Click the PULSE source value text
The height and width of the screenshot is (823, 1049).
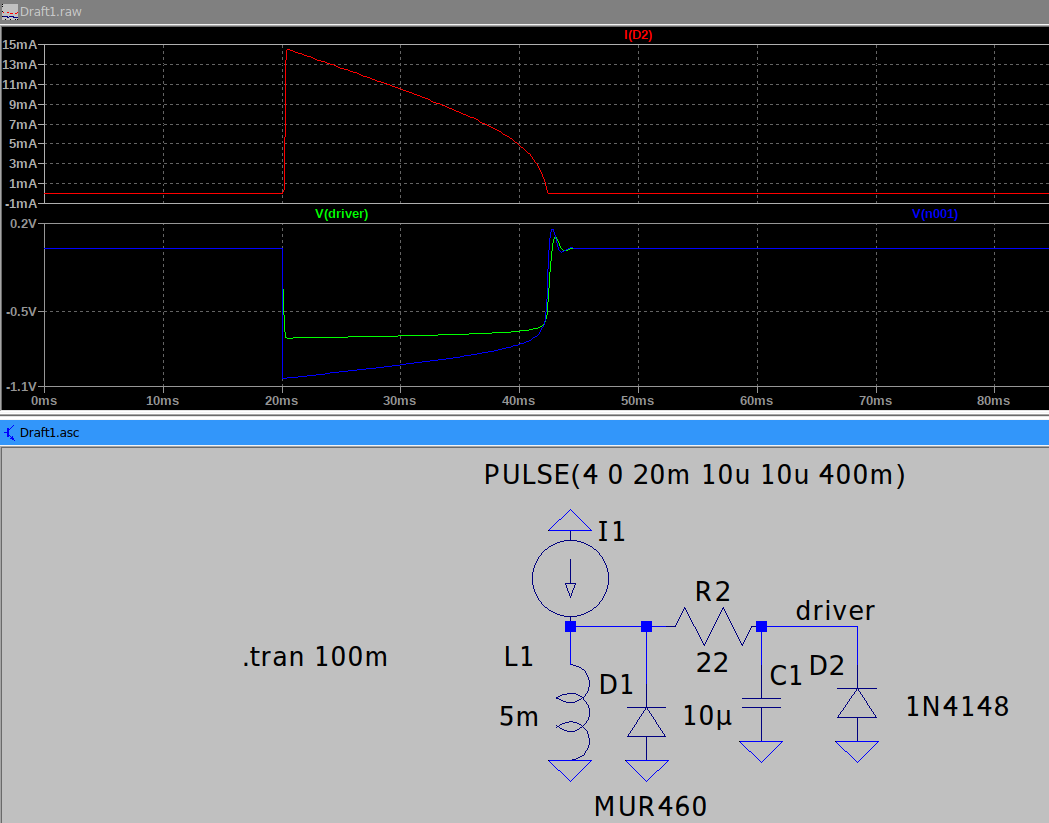pyautogui.click(x=694, y=475)
